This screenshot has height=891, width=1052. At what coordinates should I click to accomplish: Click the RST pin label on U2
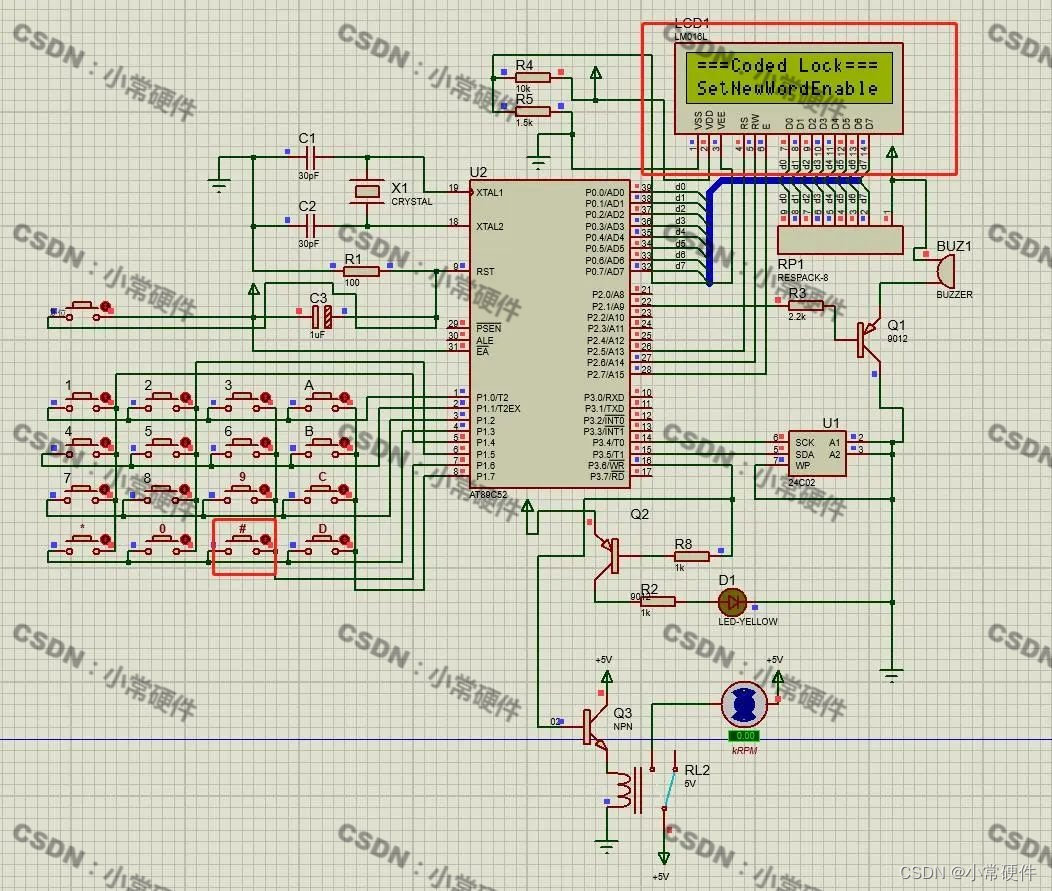(x=485, y=271)
